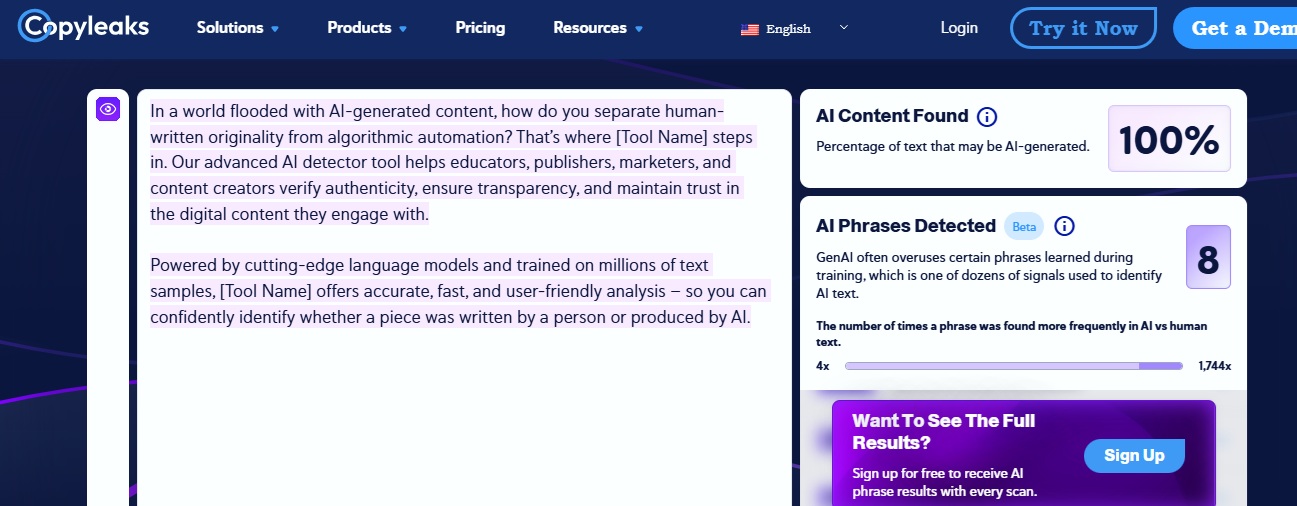This screenshot has height=506, width=1297.
Task: Open info icon beside AI Content Found
Action: coord(987,117)
